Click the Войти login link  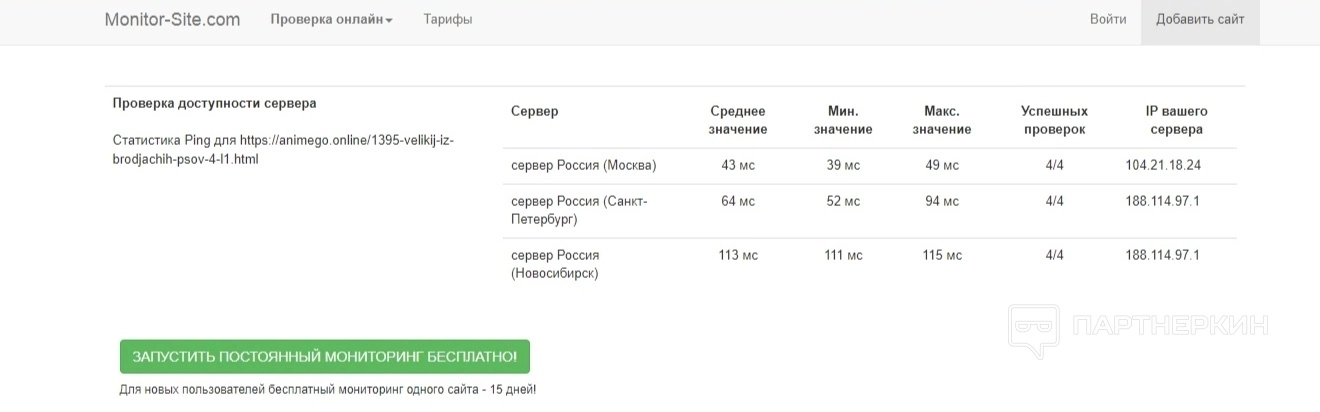point(1108,19)
